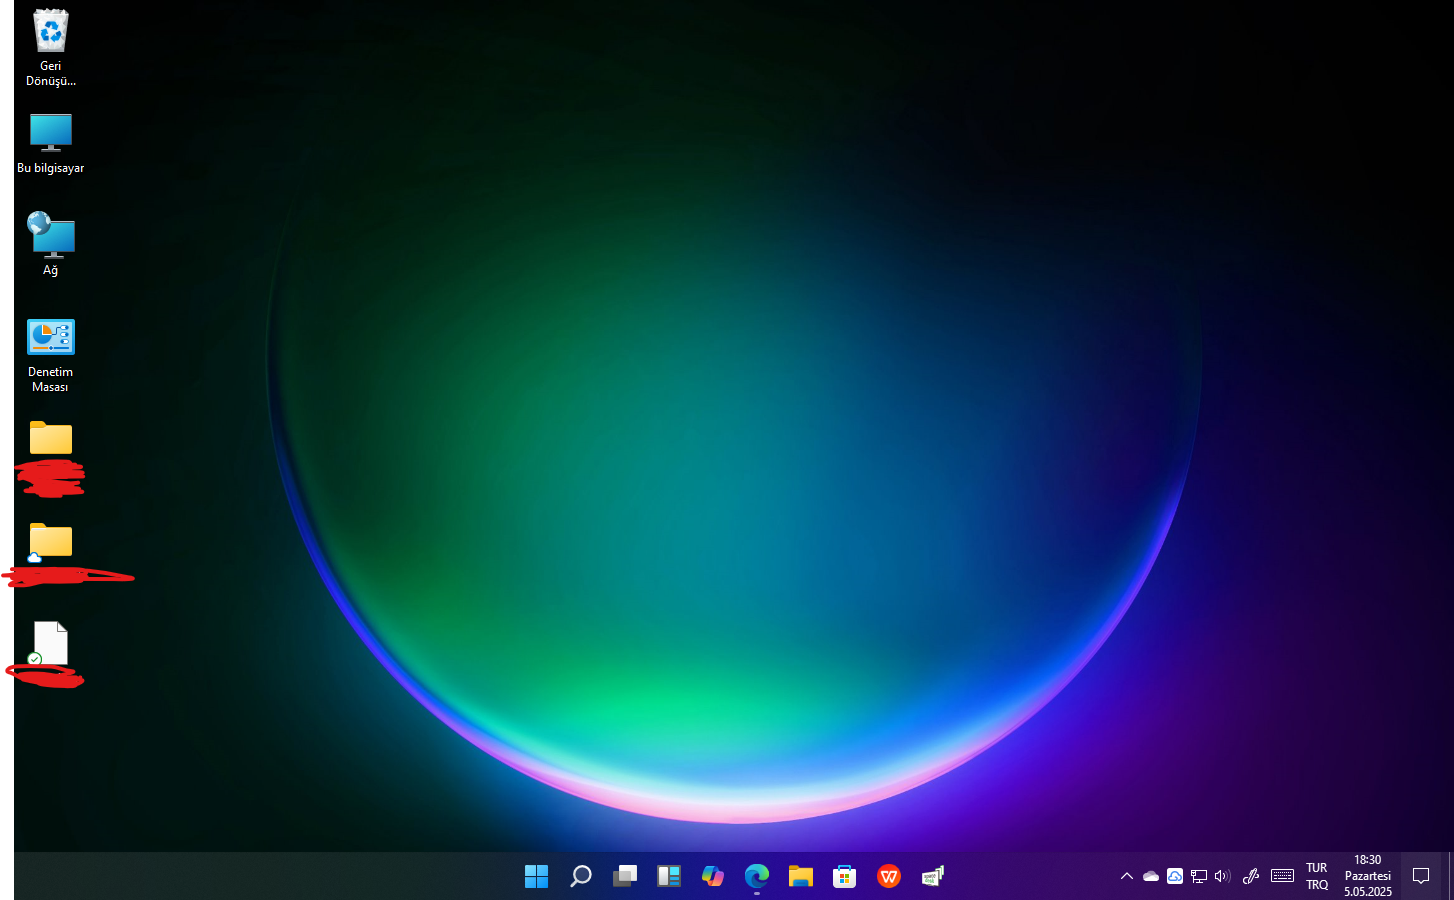
Task: Open the notification center speech bubble
Action: pos(1421,876)
